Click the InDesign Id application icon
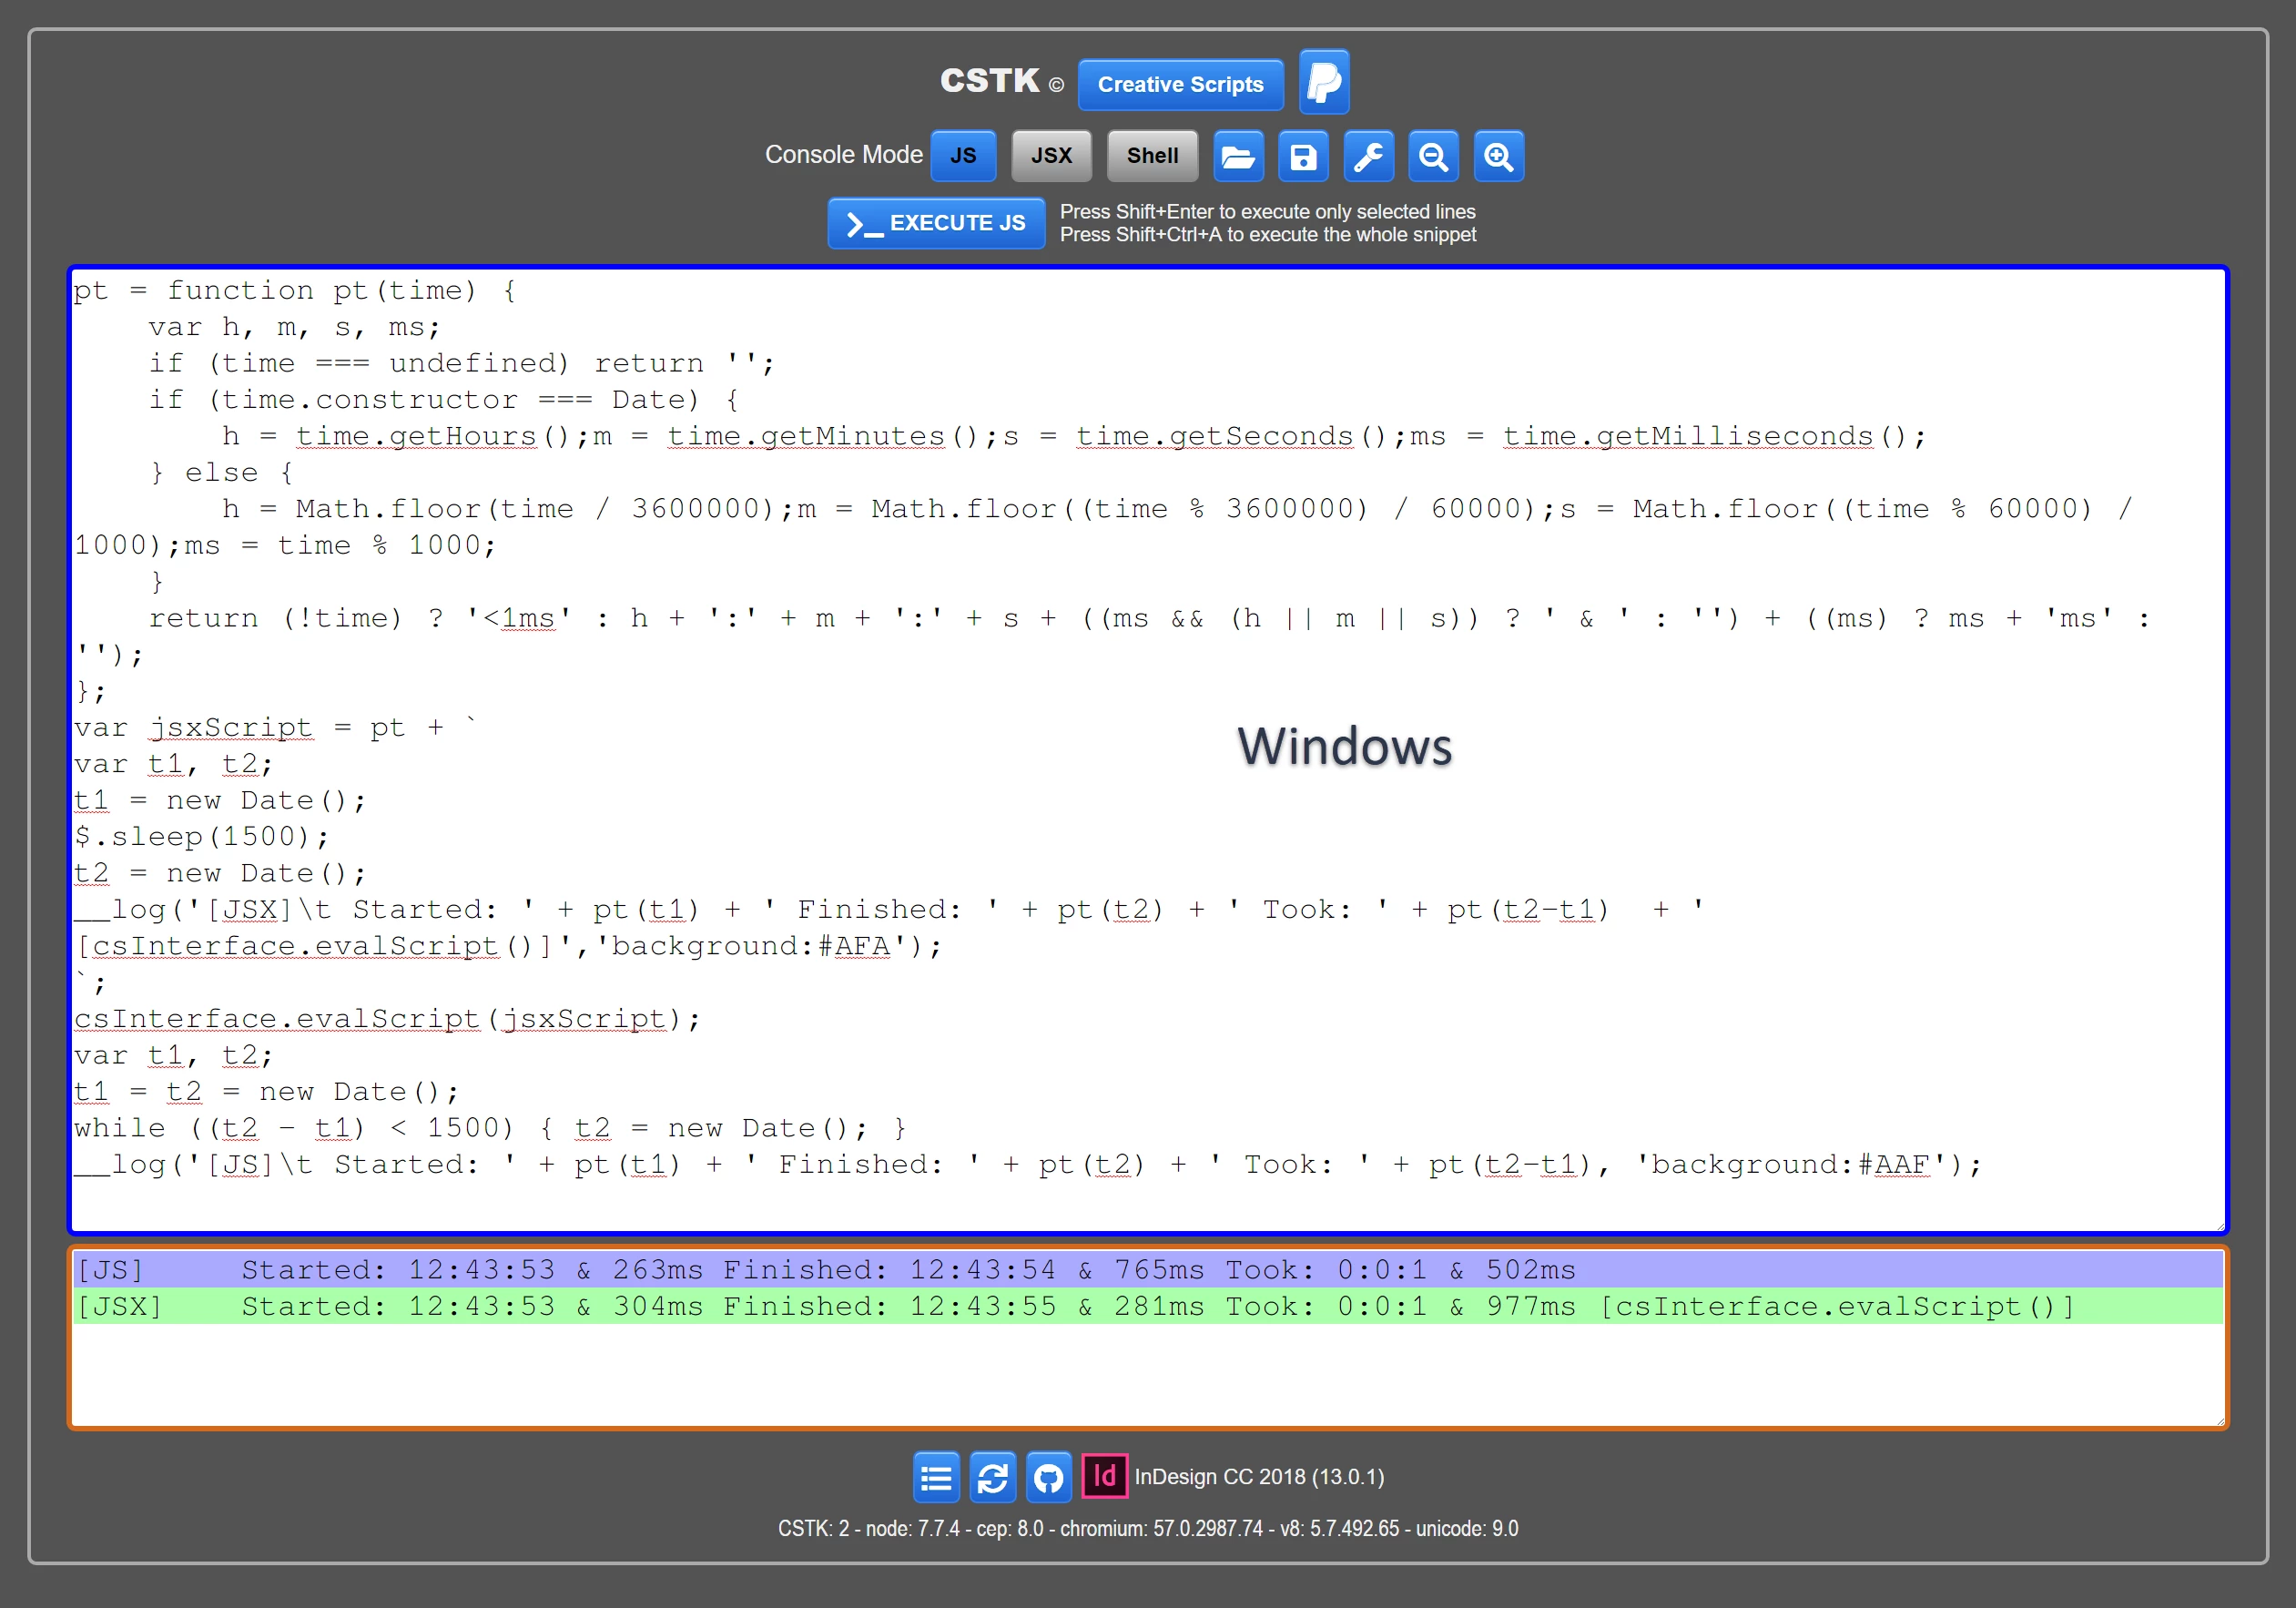Image resolution: width=2296 pixels, height=1608 pixels. [1104, 1476]
